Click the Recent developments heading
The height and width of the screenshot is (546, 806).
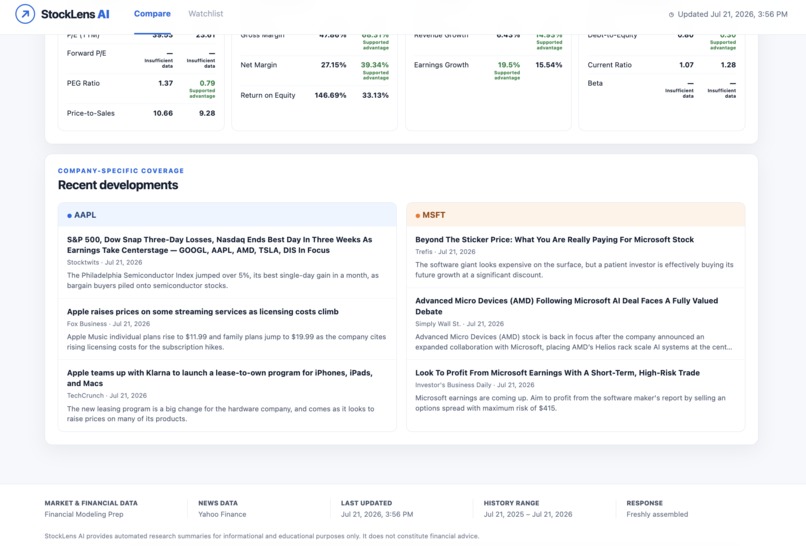pyautogui.click(x=118, y=185)
